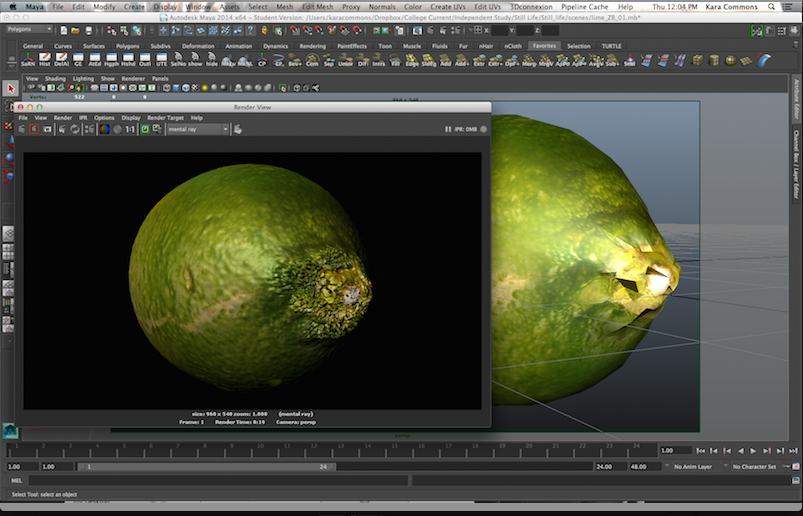Image resolution: width=803 pixels, height=516 pixels.
Task: Click the Render region icon
Action: 34,129
